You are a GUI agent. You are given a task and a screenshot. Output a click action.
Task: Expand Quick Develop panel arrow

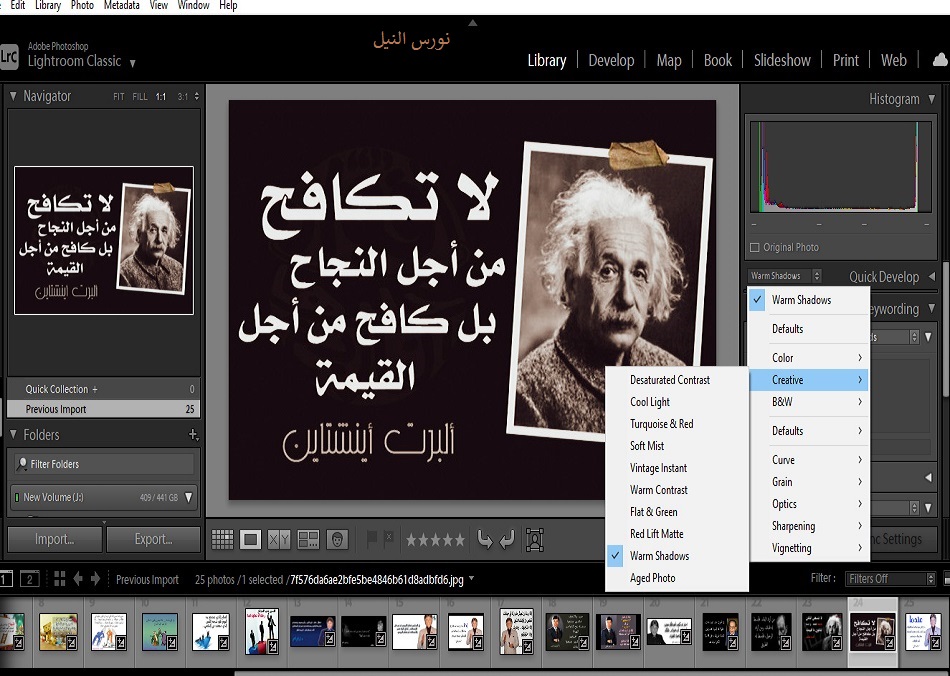point(932,276)
